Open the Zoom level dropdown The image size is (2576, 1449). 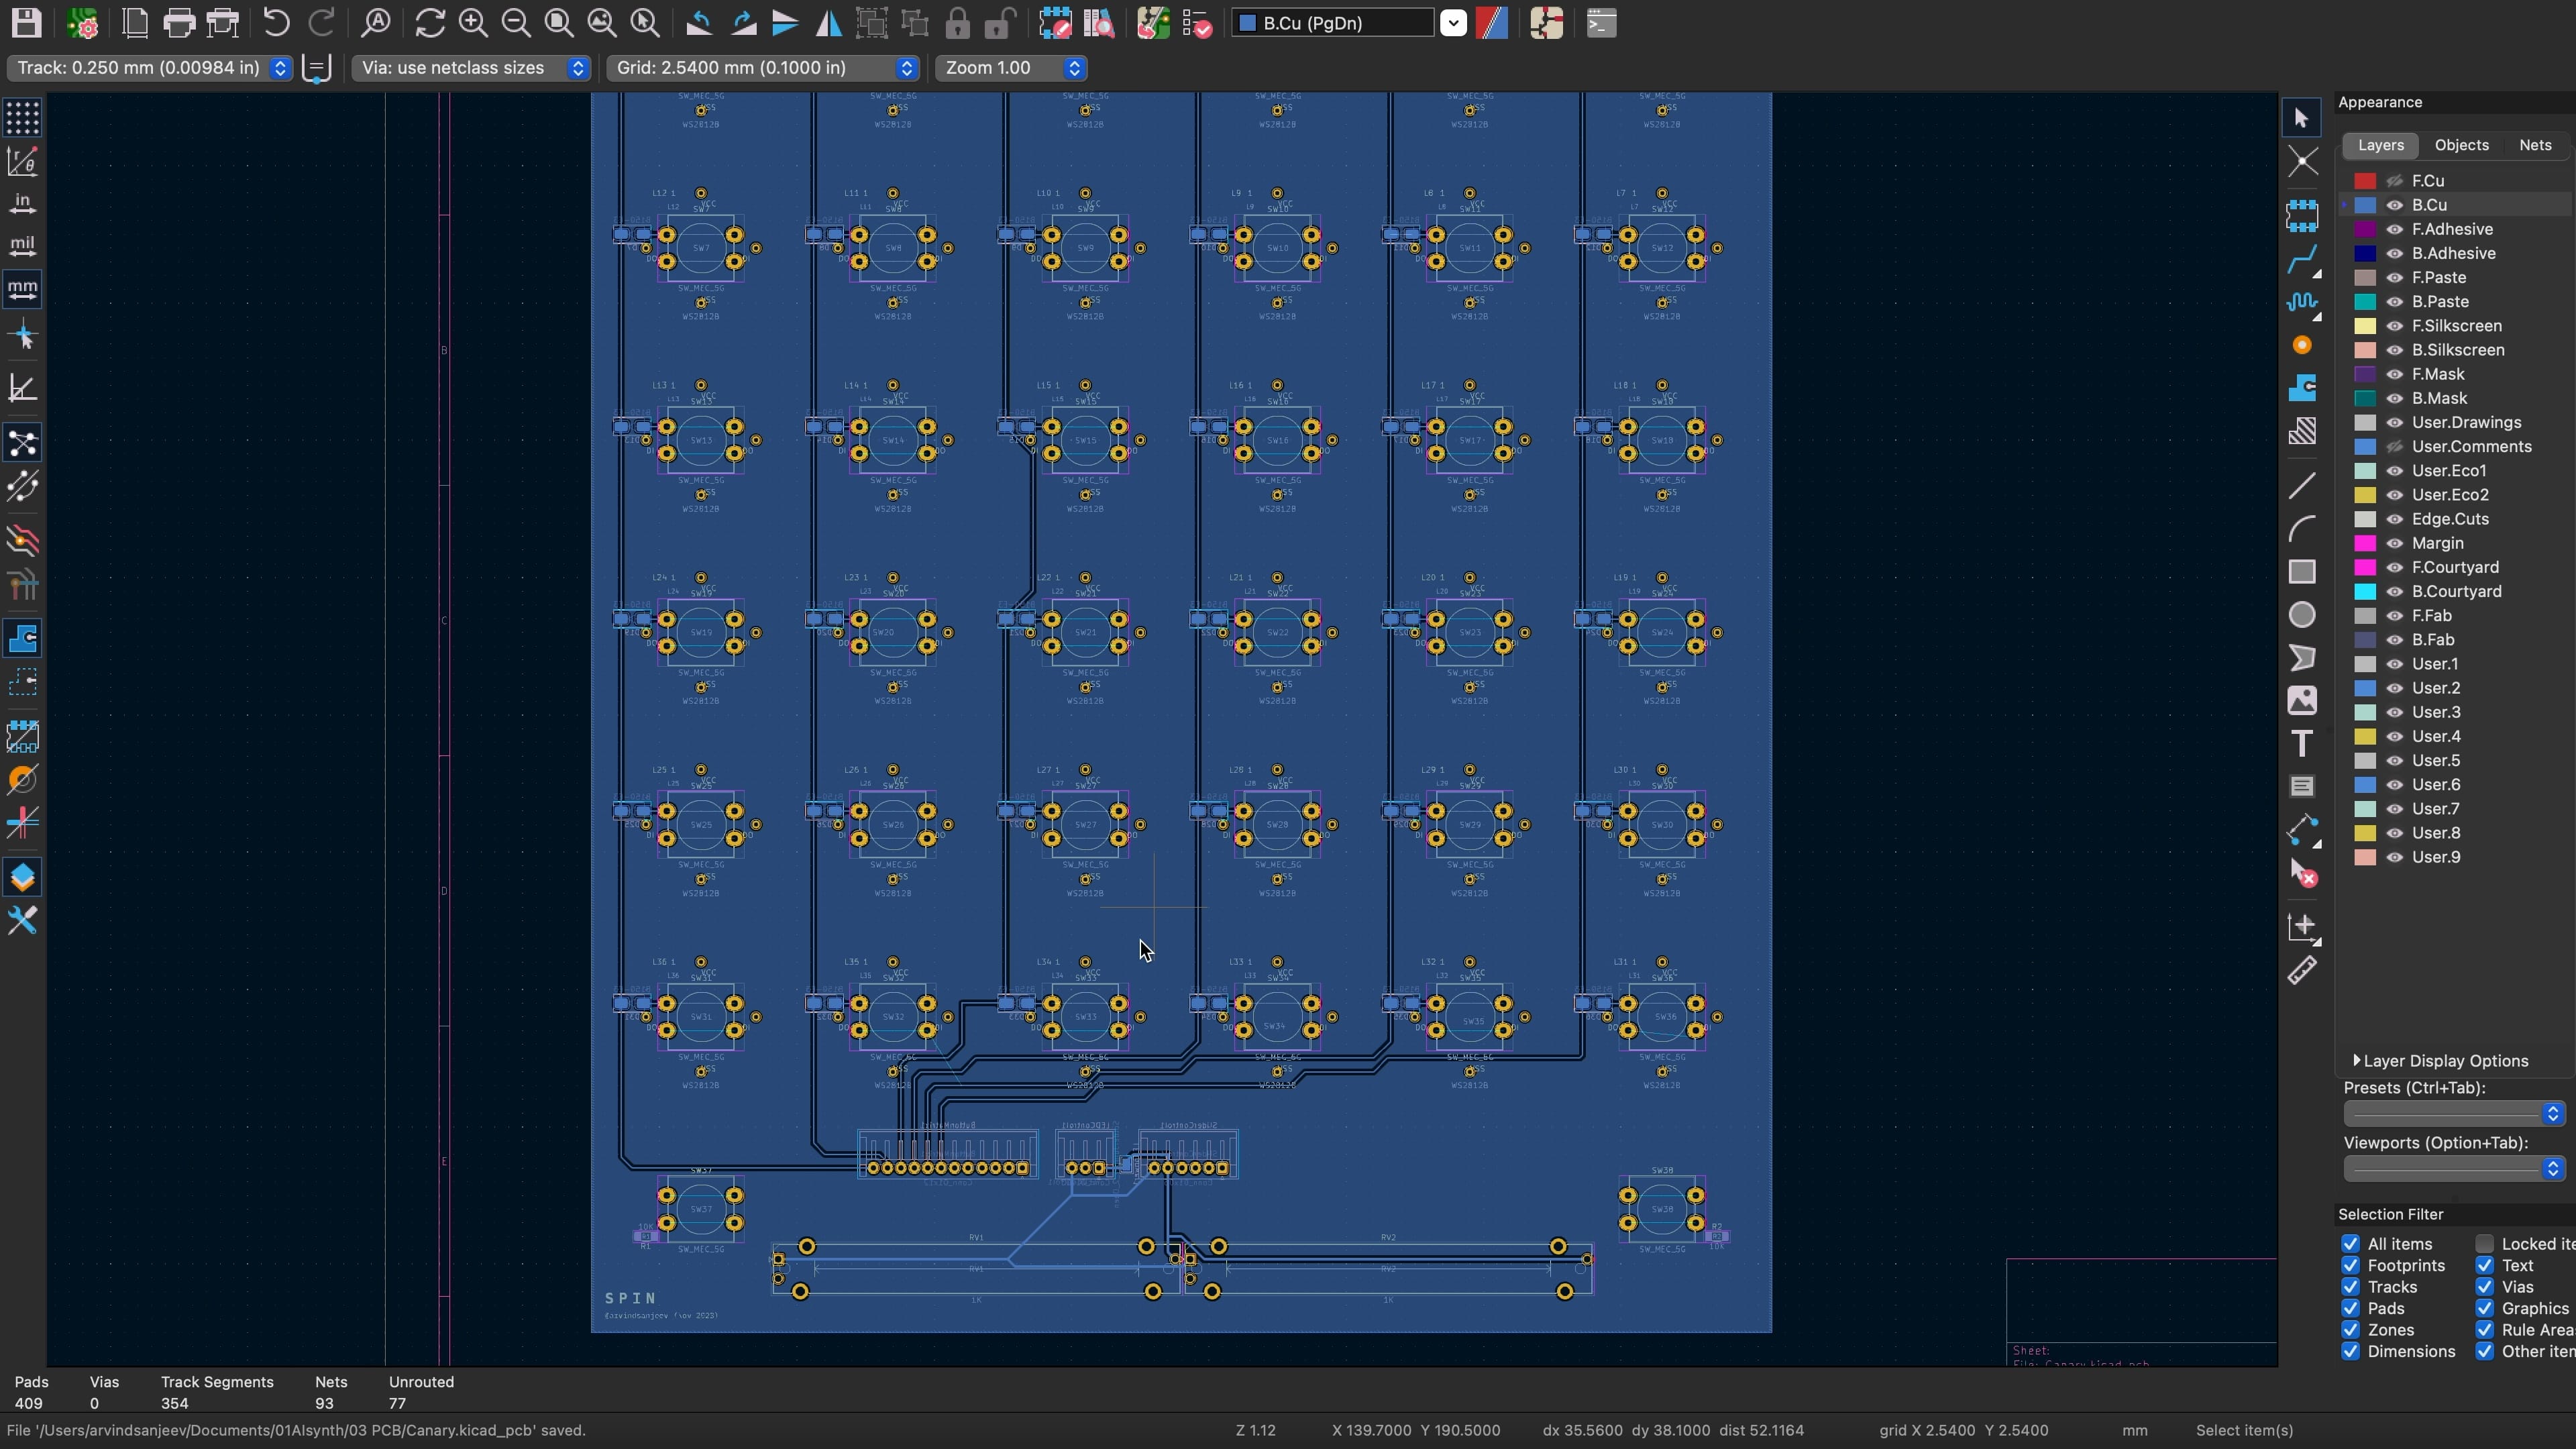click(1011, 68)
